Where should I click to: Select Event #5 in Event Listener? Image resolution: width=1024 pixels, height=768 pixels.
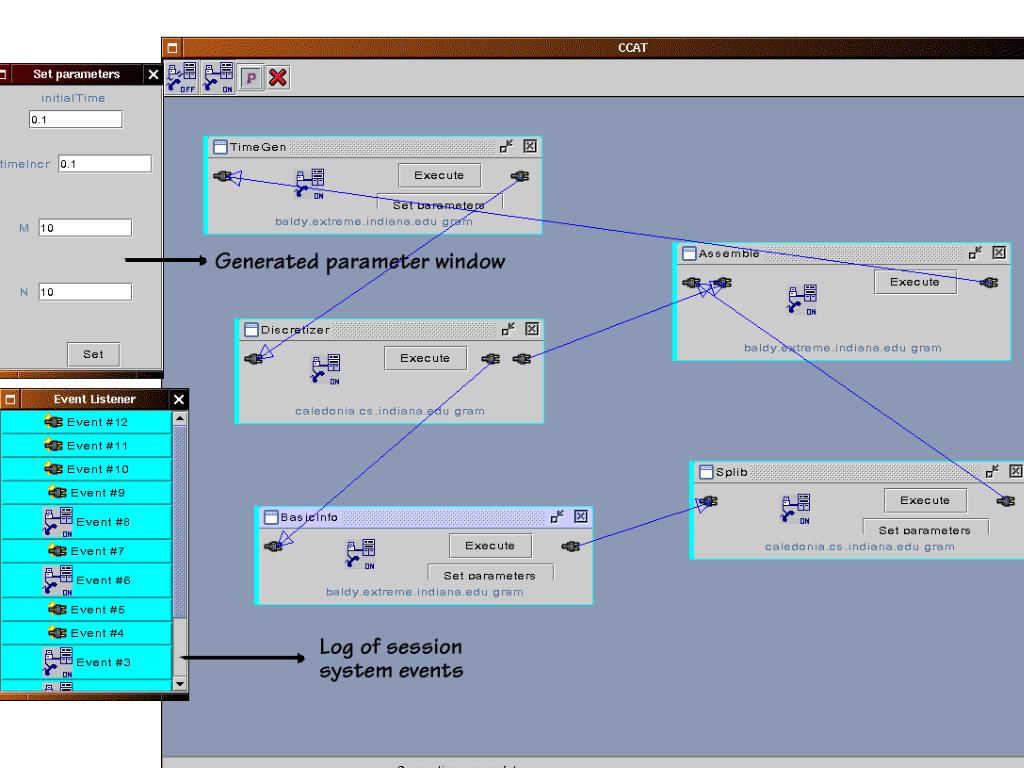86,609
